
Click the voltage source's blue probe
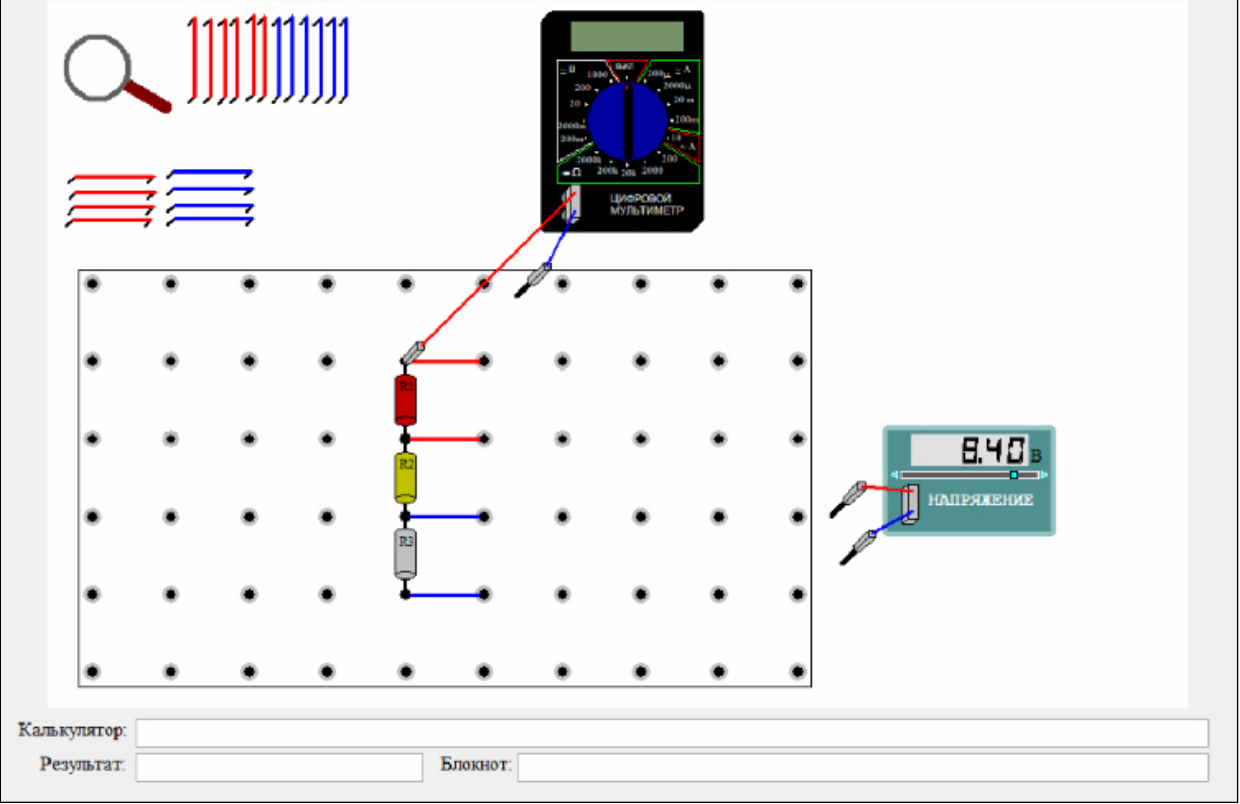tap(859, 549)
